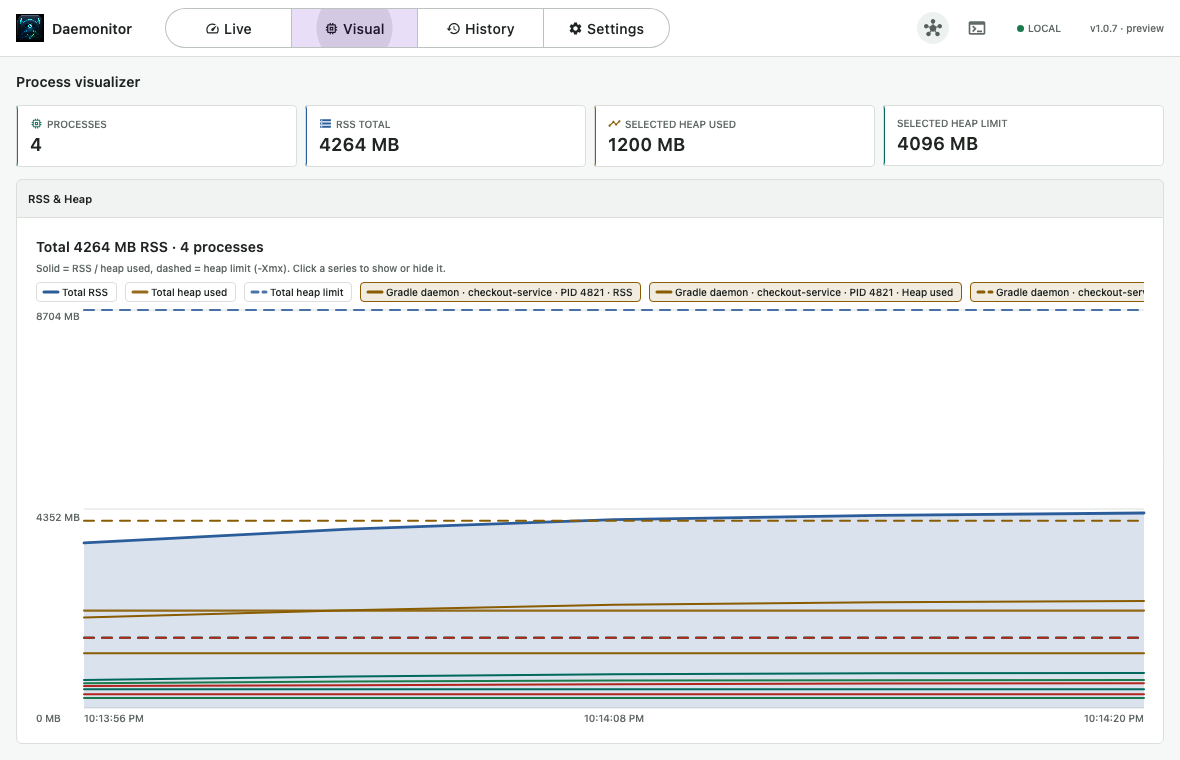Click the RSS & Heap panel header
This screenshot has height=760, width=1180.
pos(590,199)
